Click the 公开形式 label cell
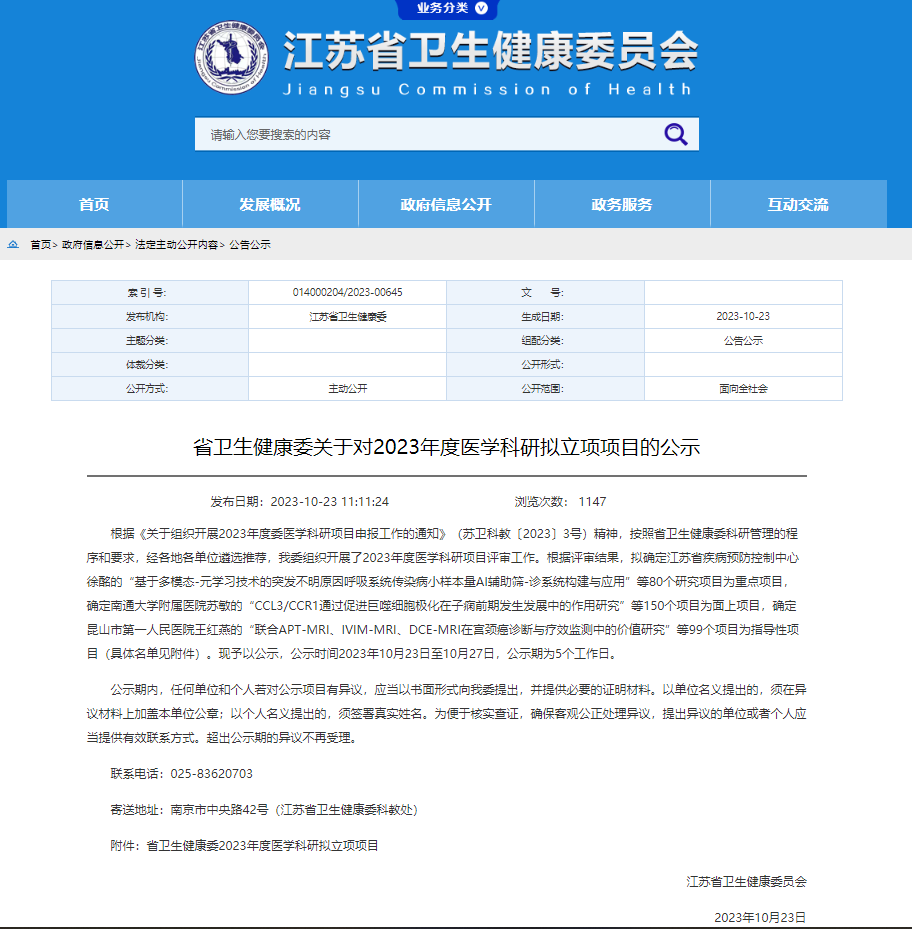 click(x=545, y=364)
